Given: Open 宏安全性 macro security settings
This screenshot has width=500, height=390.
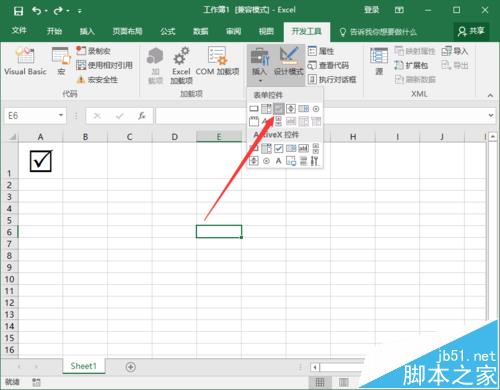Looking at the screenshot, I should click(x=97, y=80).
